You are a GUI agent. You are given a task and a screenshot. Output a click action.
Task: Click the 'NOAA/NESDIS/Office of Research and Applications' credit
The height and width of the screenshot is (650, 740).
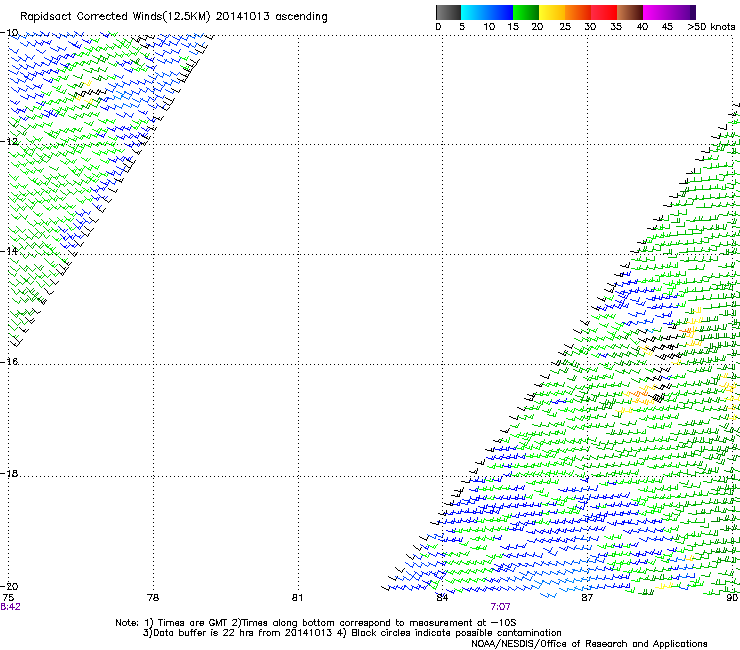pos(589,644)
